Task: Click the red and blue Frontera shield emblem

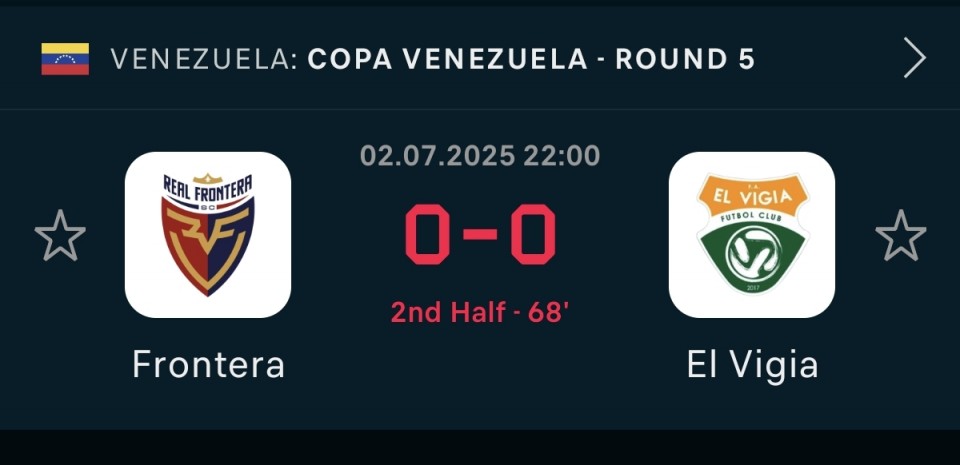Action: pyautogui.click(x=208, y=247)
